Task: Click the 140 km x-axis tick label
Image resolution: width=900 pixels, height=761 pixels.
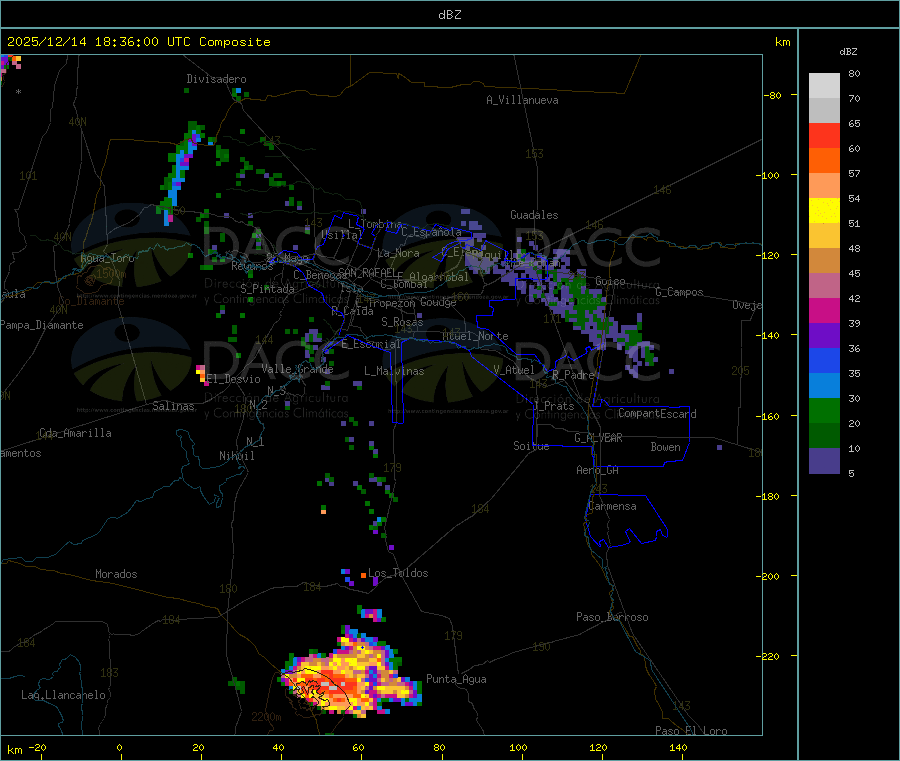Action: [678, 747]
